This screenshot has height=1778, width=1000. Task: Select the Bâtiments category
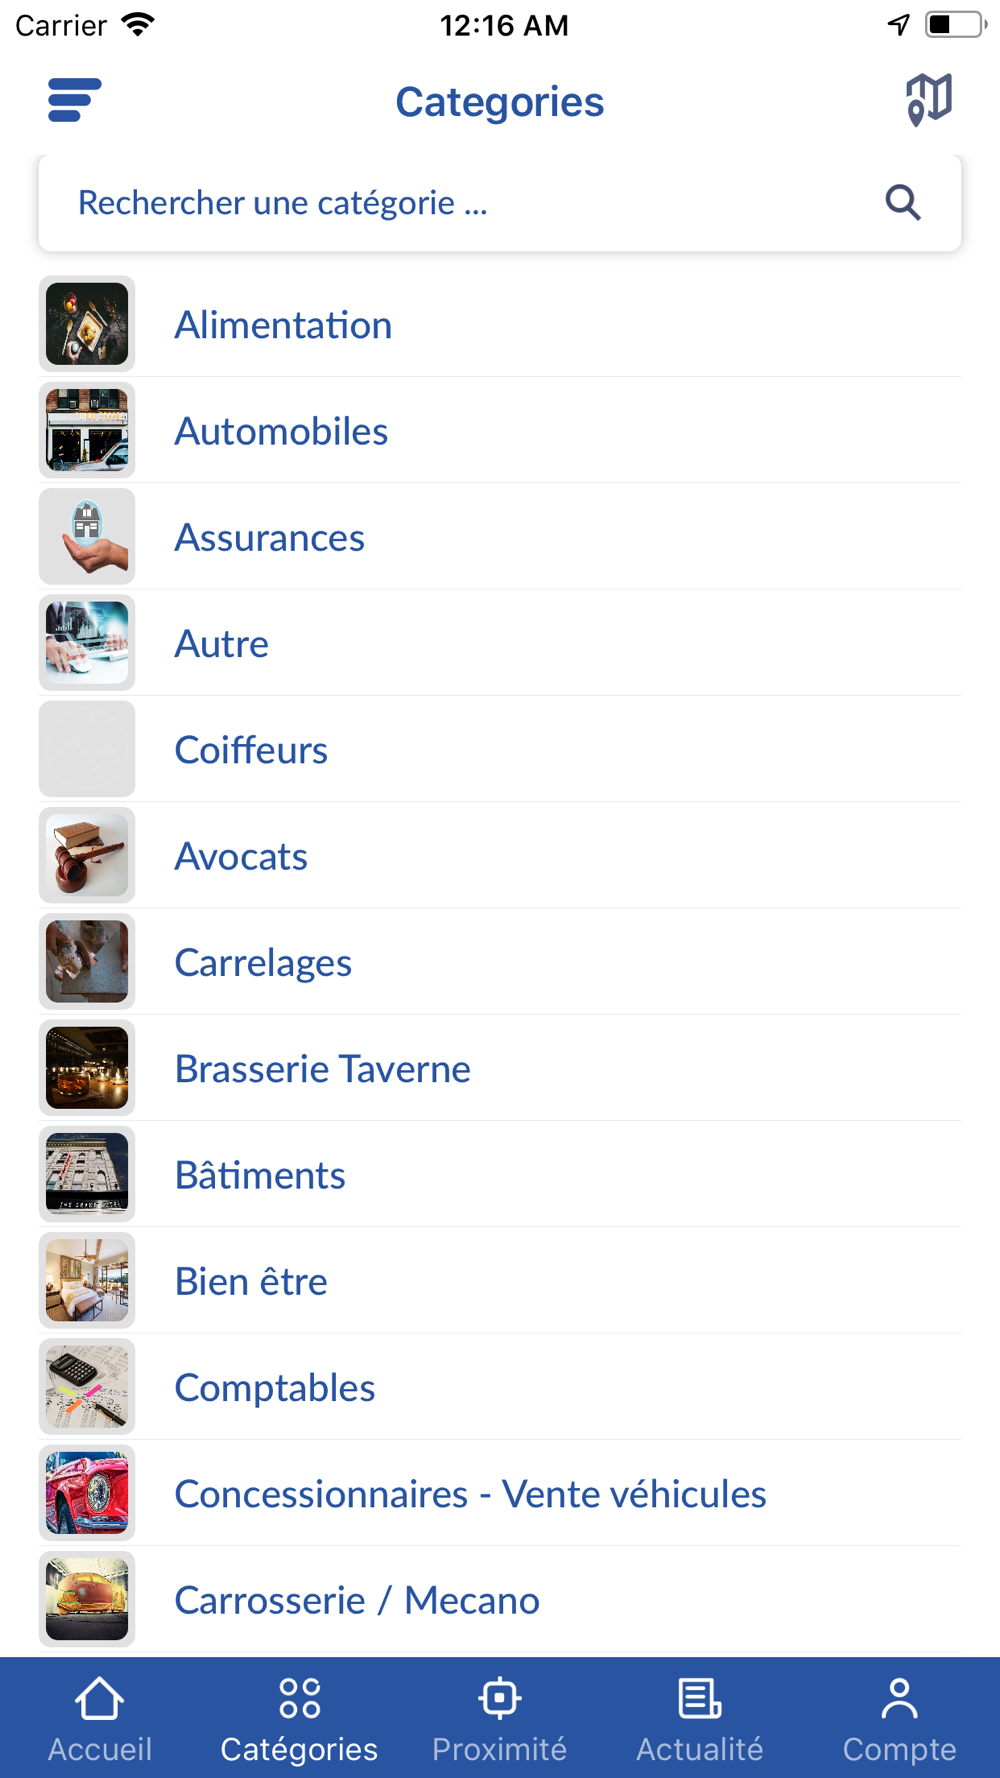pos(260,1175)
